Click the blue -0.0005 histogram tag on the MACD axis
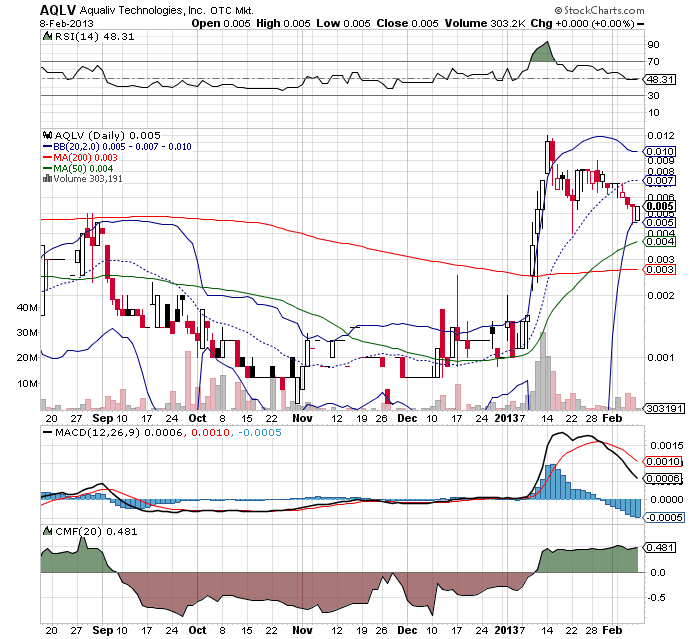This screenshot has height=639, width=700. tap(663, 517)
